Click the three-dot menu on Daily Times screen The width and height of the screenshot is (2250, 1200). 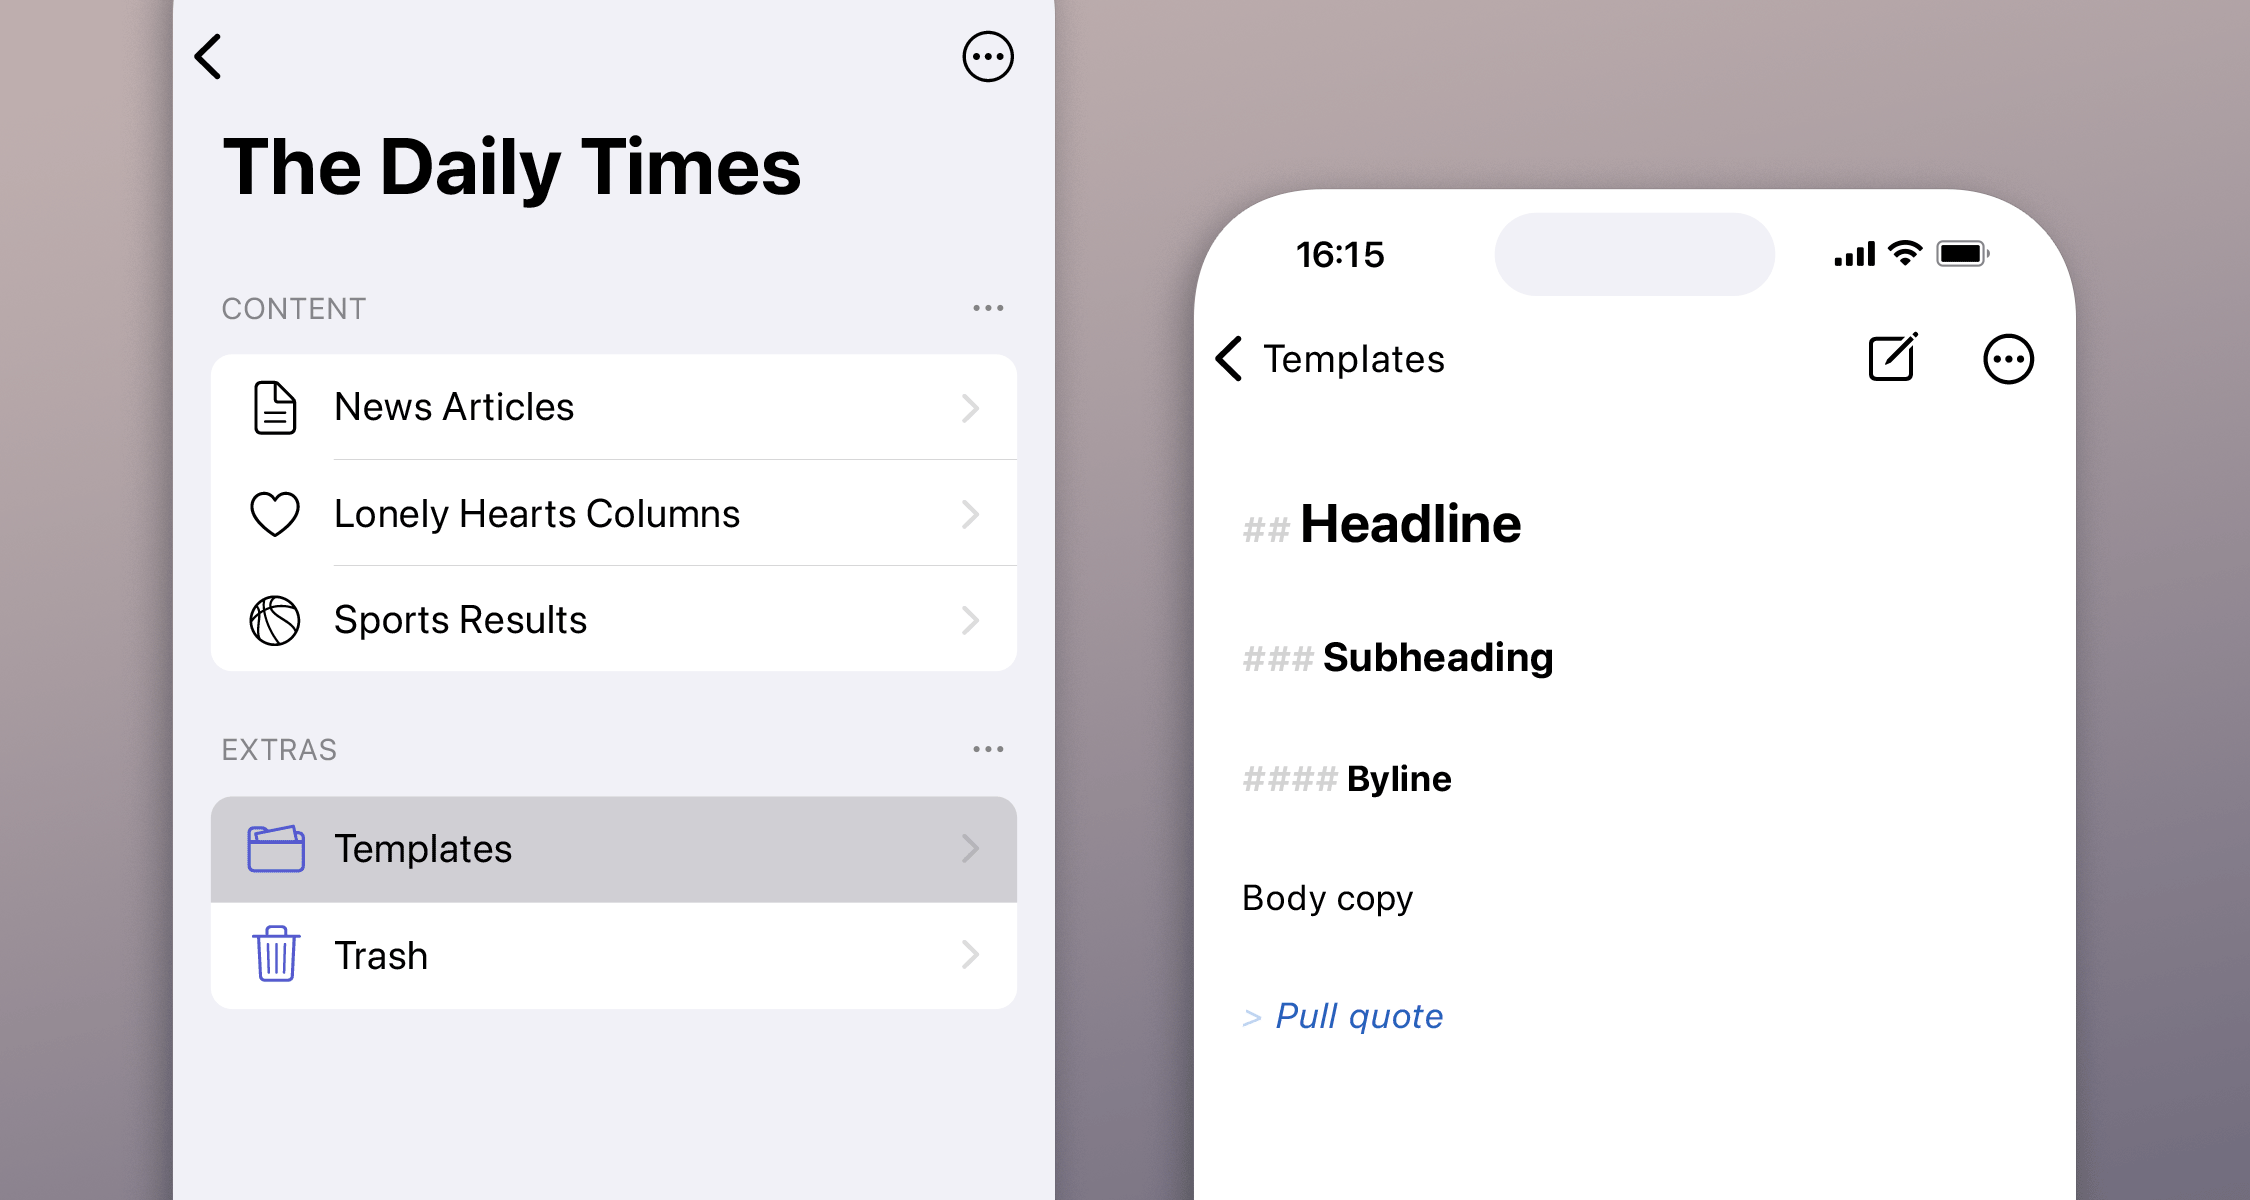tap(987, 57)
